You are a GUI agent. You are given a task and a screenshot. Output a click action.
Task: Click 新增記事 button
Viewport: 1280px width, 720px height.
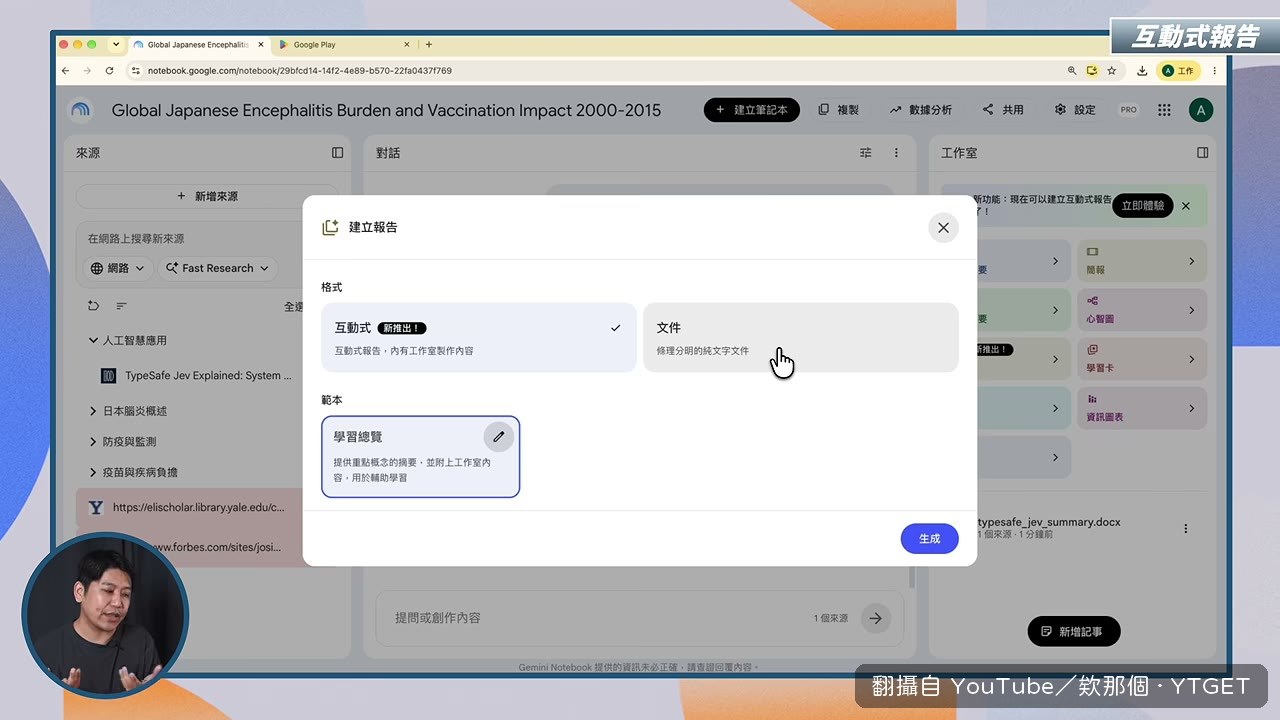1074,631
